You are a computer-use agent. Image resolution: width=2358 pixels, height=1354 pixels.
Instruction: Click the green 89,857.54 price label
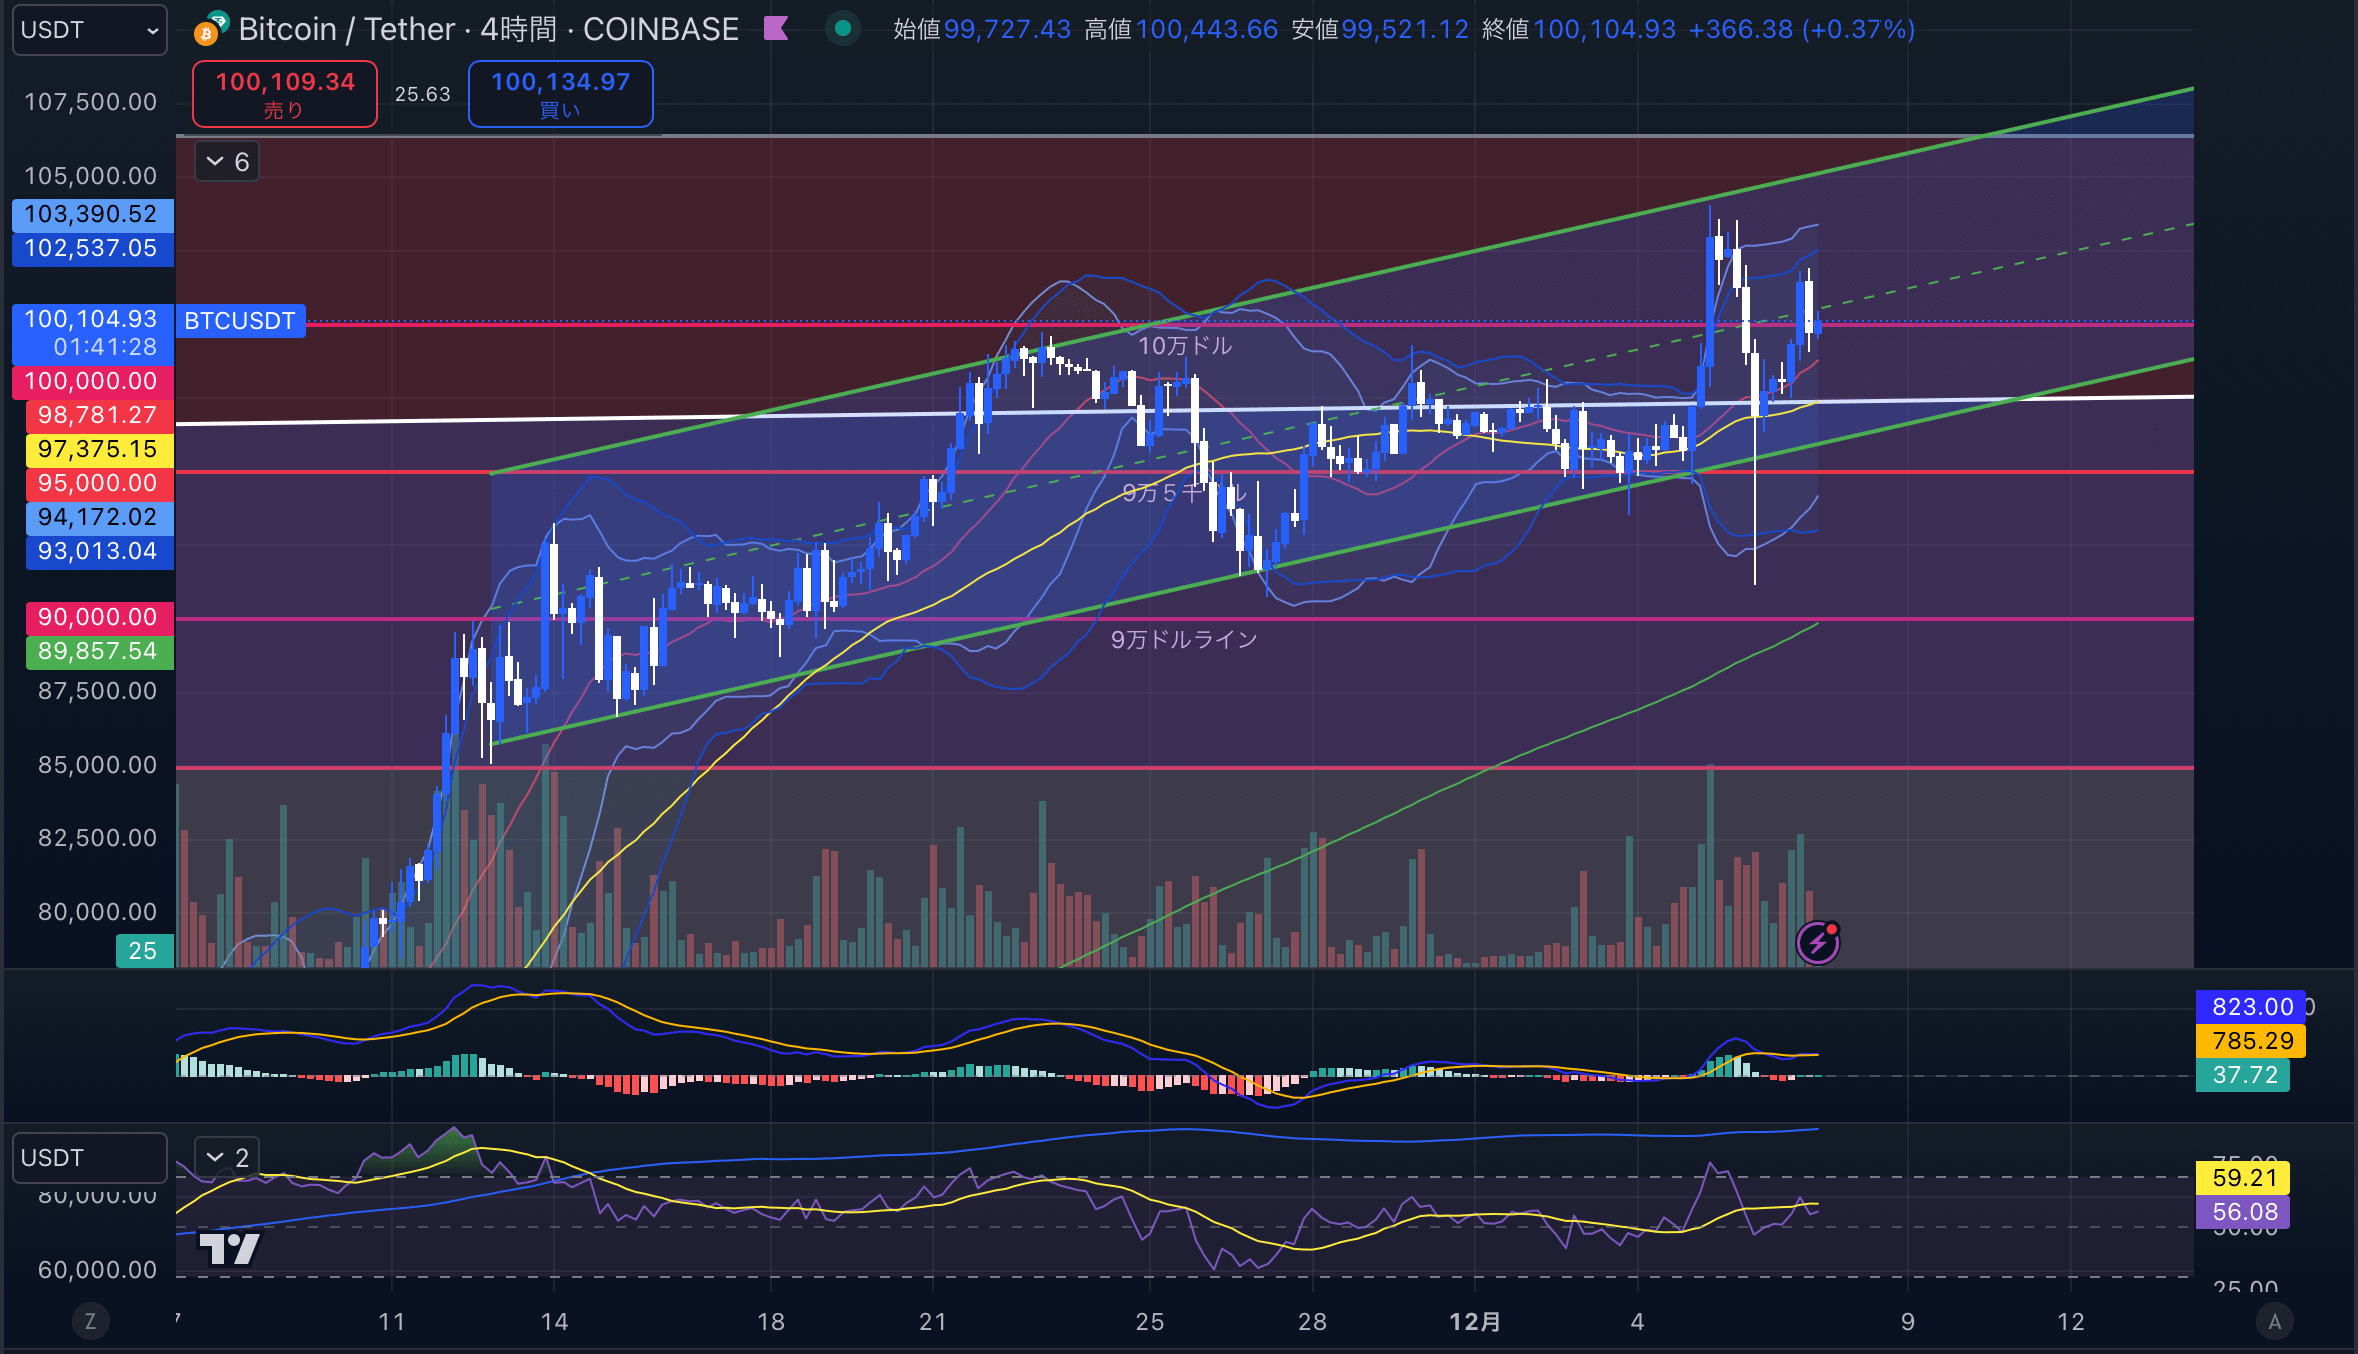(98, 651)
